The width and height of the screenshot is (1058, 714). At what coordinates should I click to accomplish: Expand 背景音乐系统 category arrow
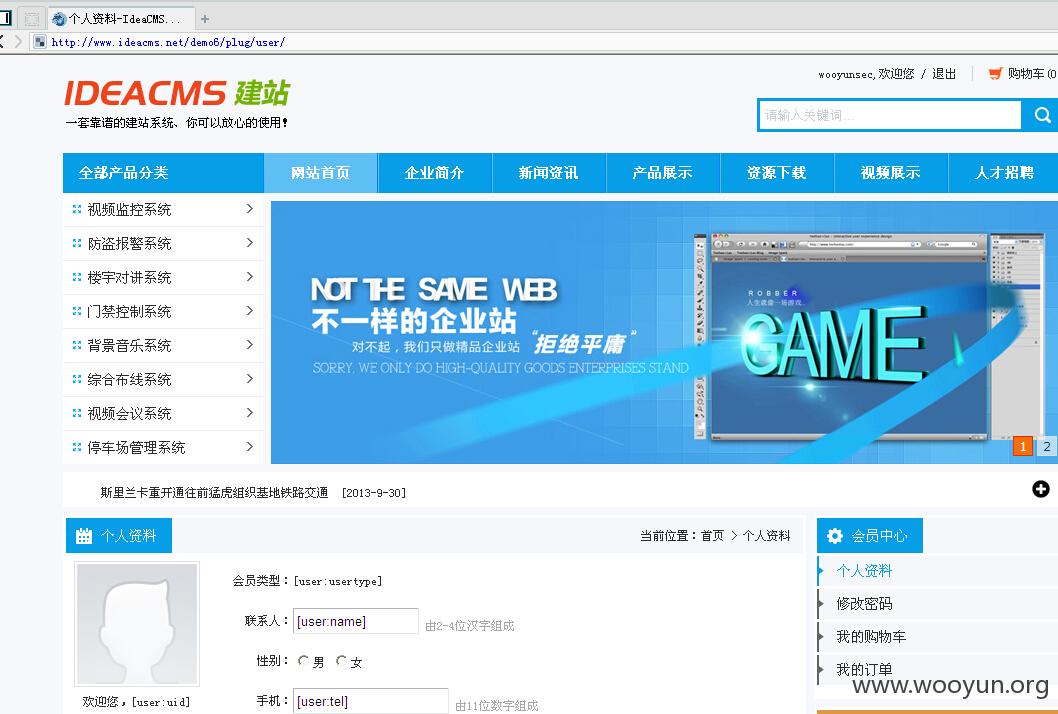click(250, 345)
